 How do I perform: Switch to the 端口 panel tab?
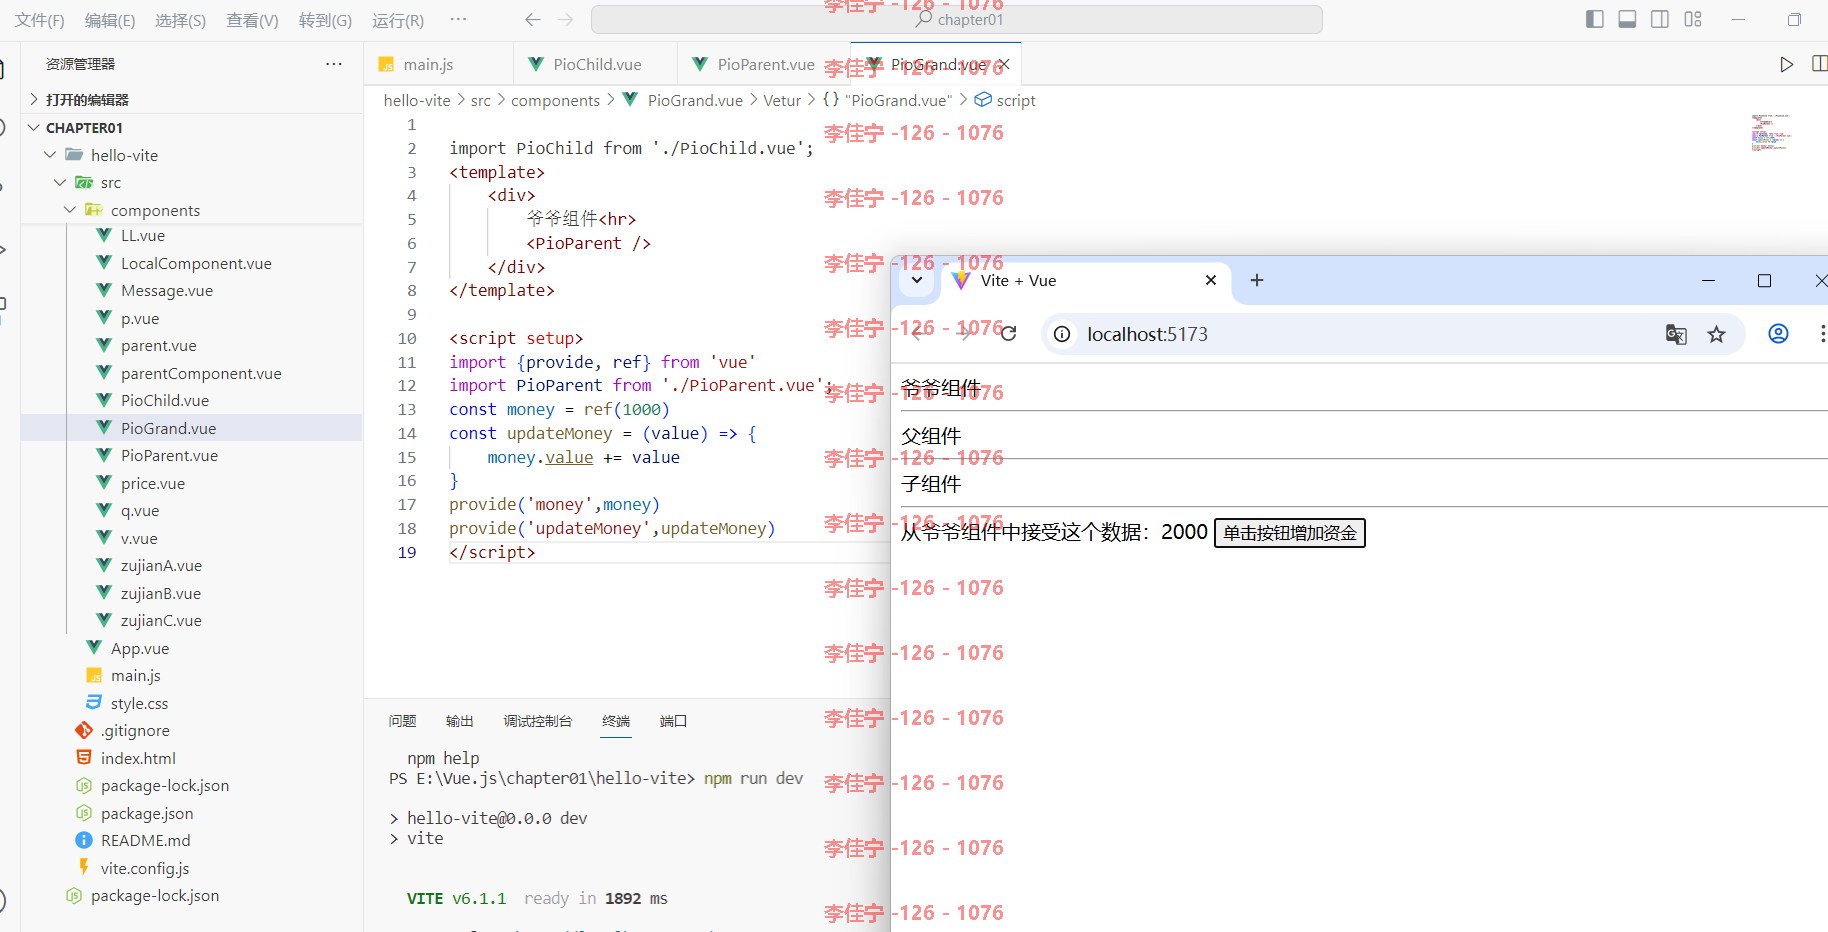tap(673, 721)
